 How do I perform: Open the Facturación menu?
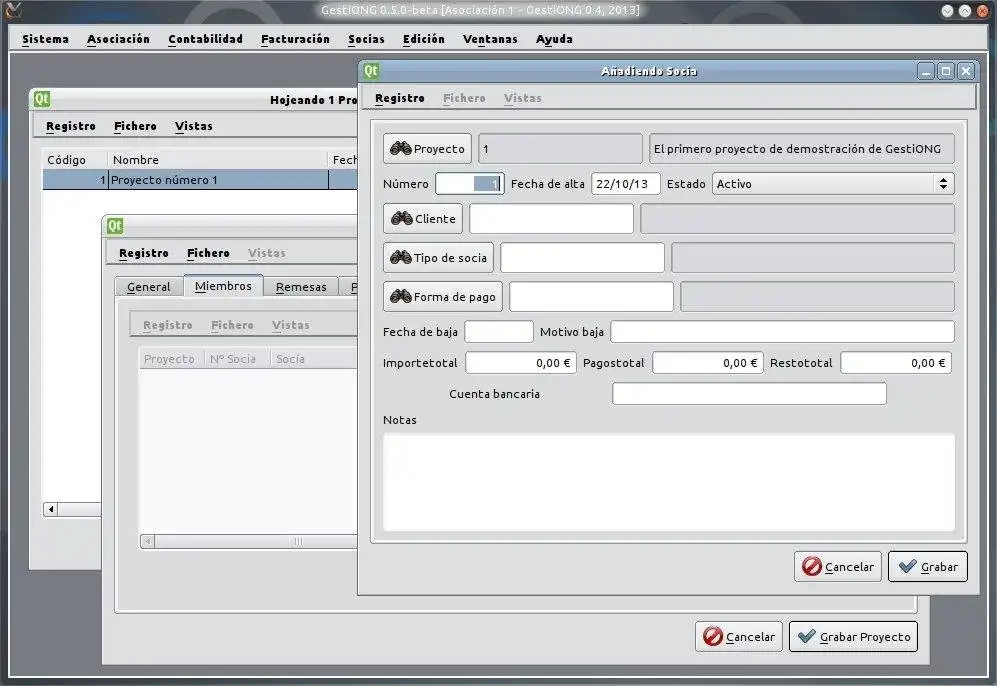pos(296,39)
